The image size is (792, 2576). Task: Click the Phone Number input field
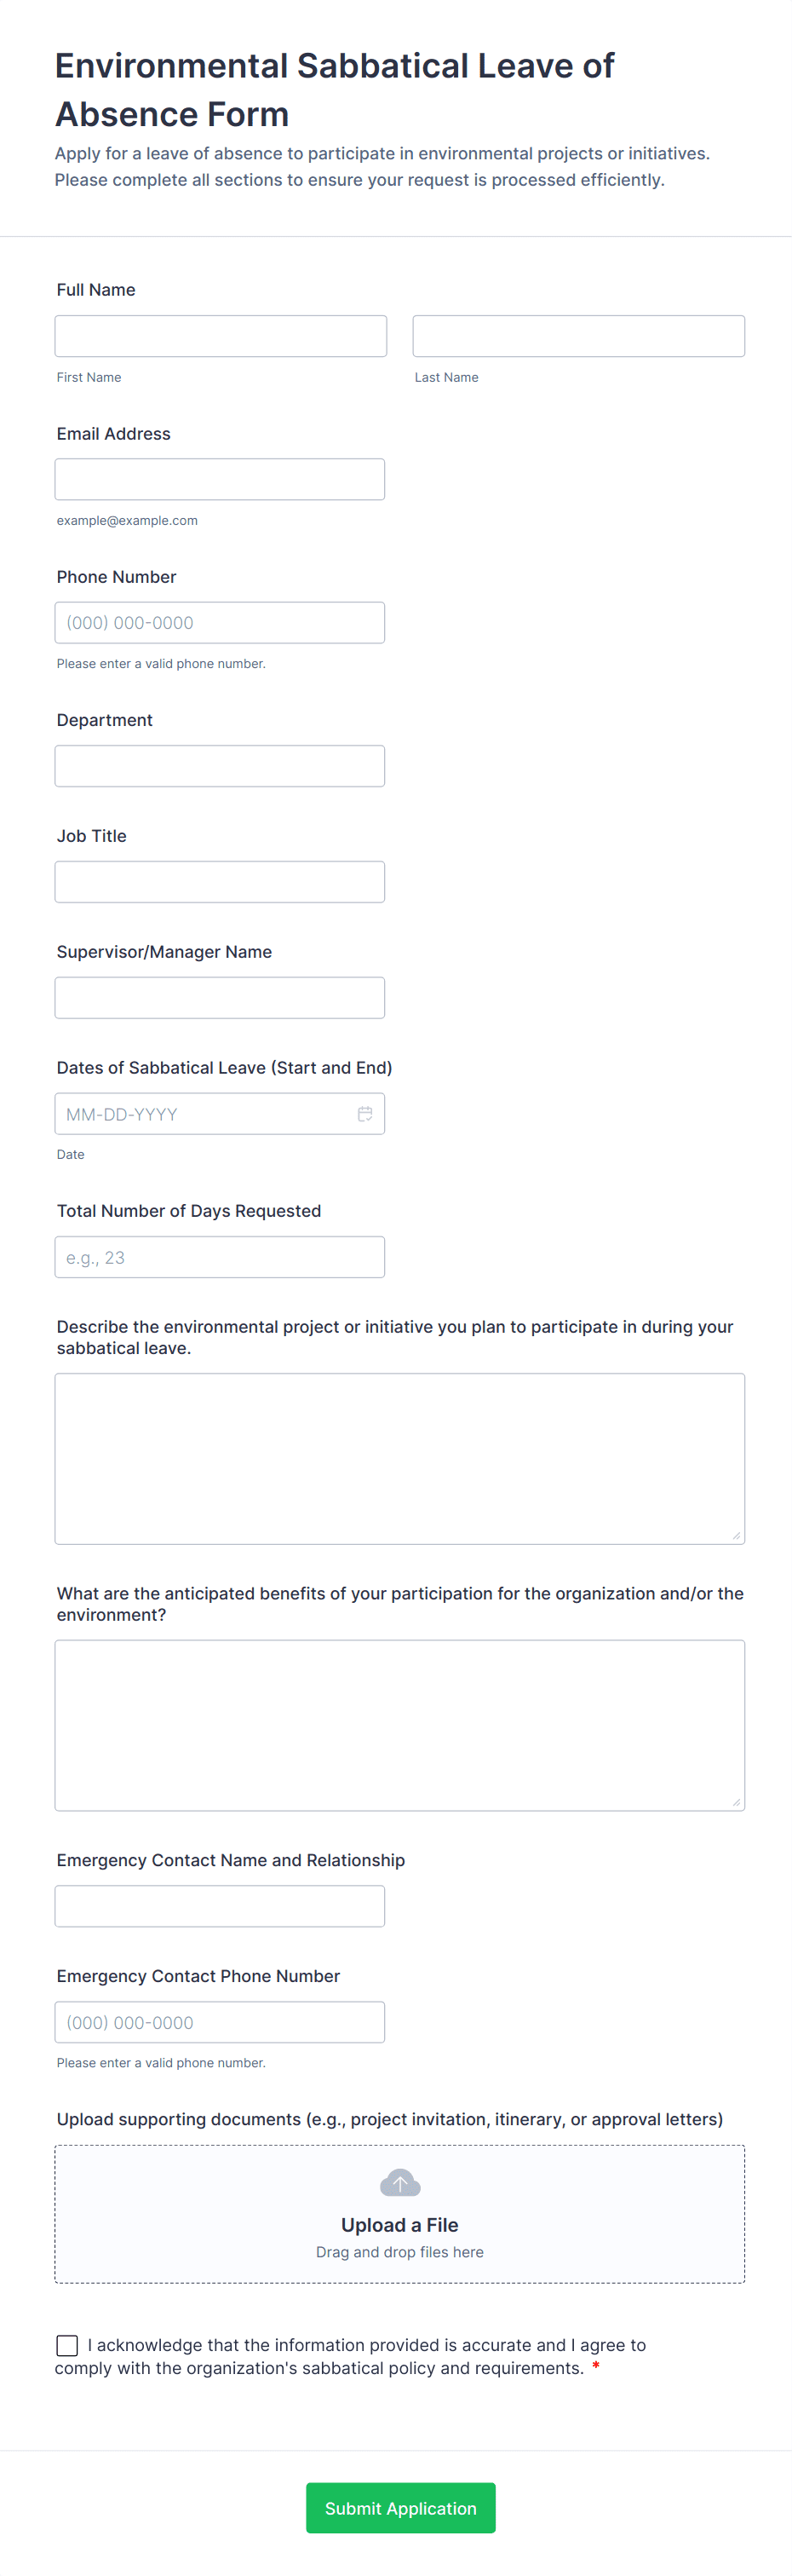click(220, 623)
